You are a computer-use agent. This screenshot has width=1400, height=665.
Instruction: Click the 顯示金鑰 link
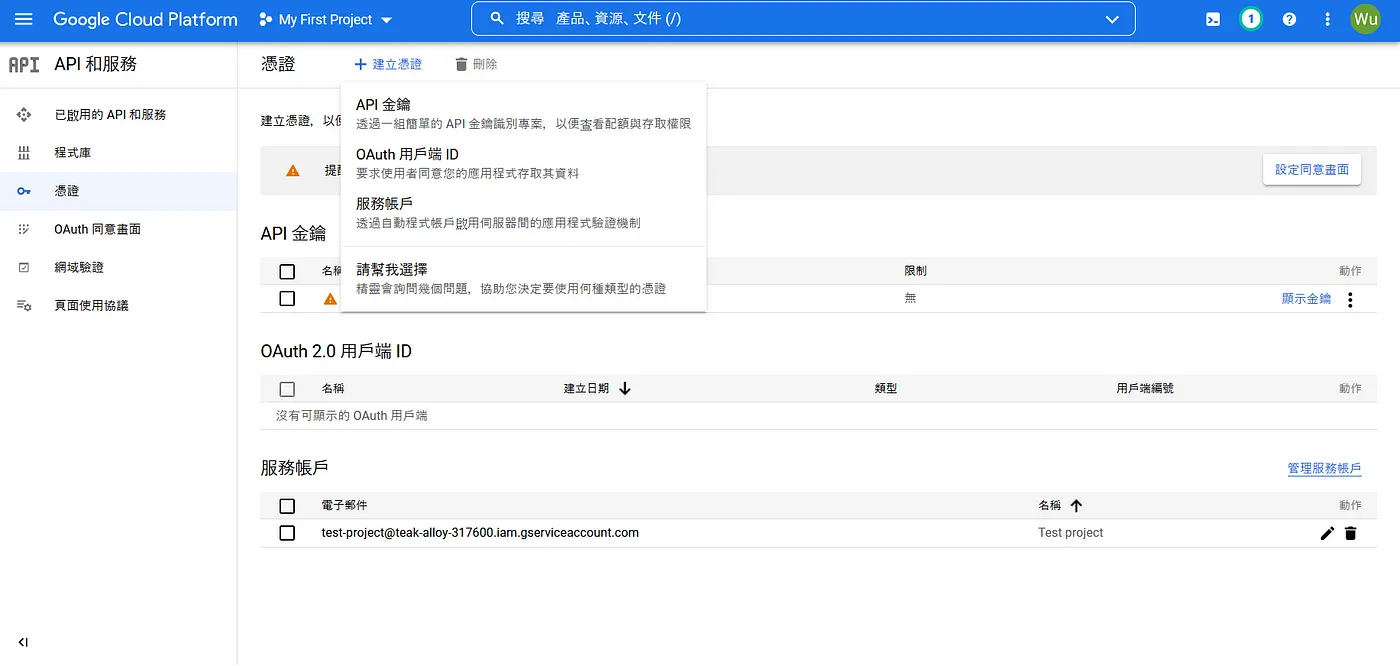[1306, 298]
